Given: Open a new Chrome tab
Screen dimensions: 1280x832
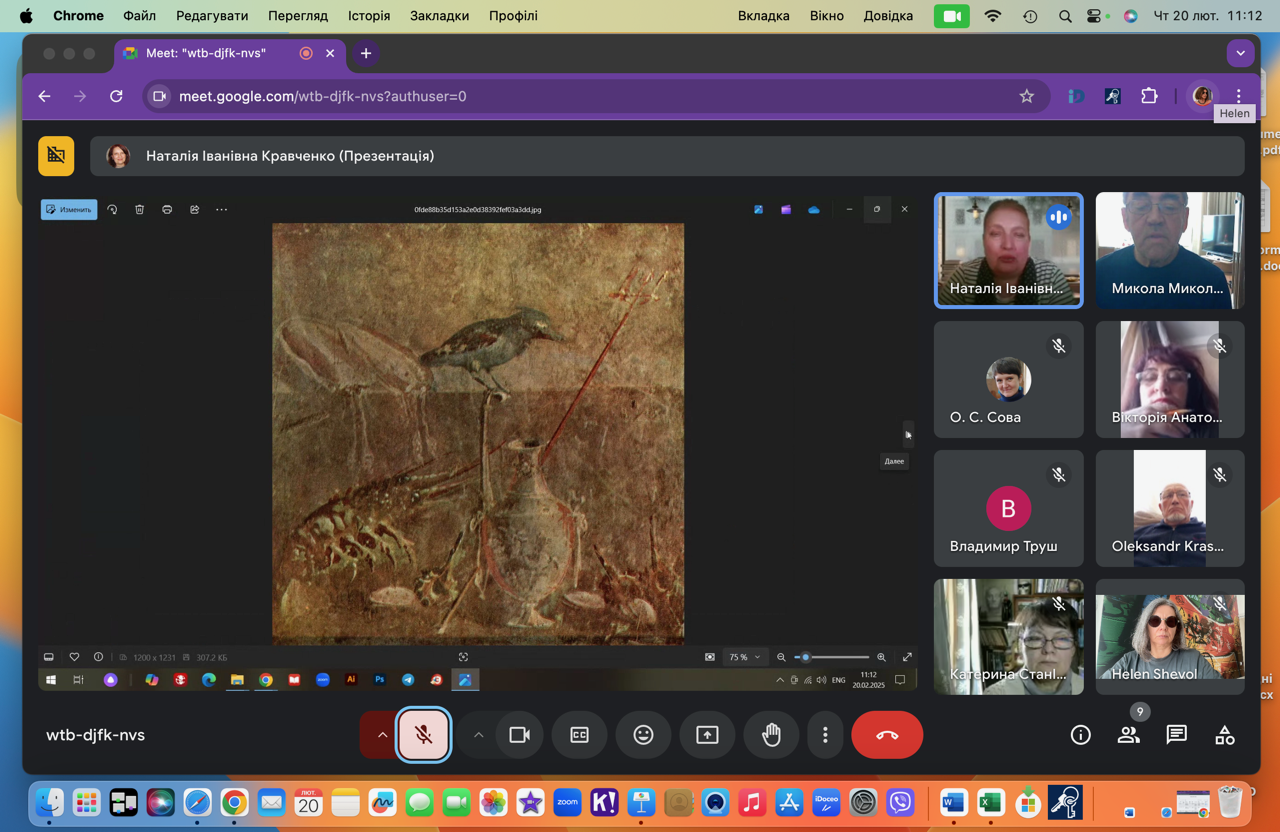Looking at the screenshot, I should (x=366, y=53).
